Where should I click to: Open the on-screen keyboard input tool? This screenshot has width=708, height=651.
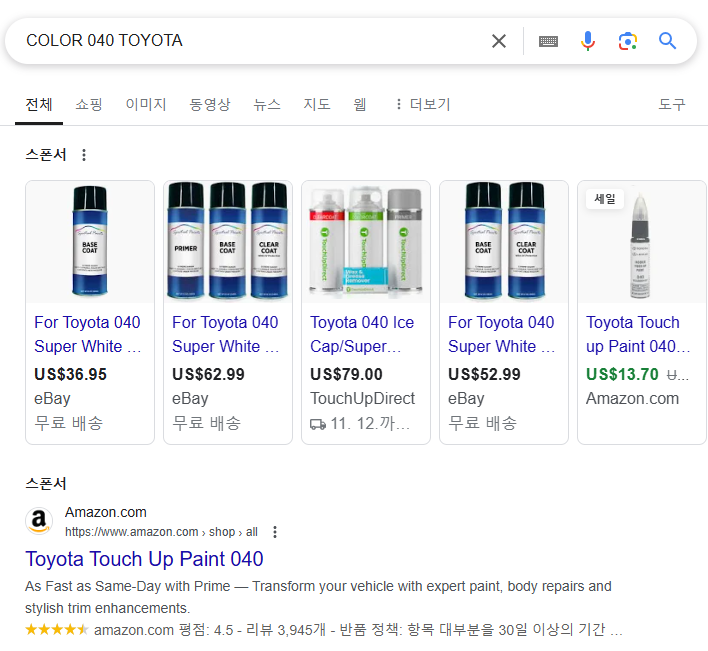point(548,42)
